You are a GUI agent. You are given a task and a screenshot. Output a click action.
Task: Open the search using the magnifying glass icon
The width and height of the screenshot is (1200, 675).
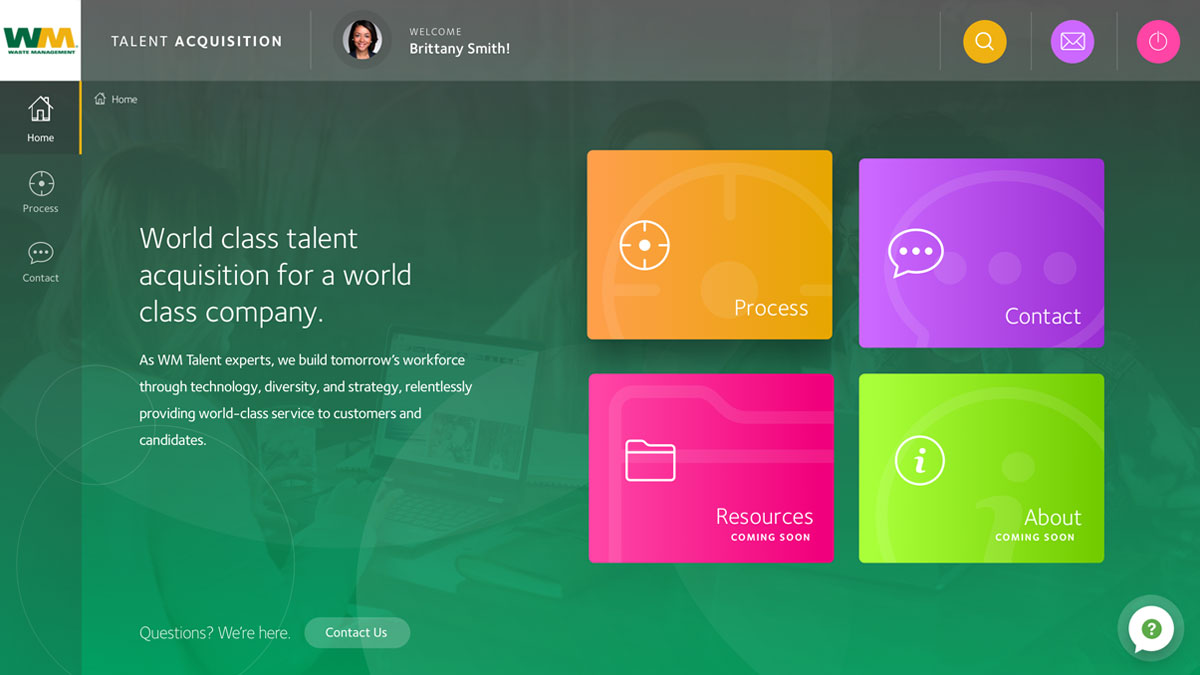(984, 41)
